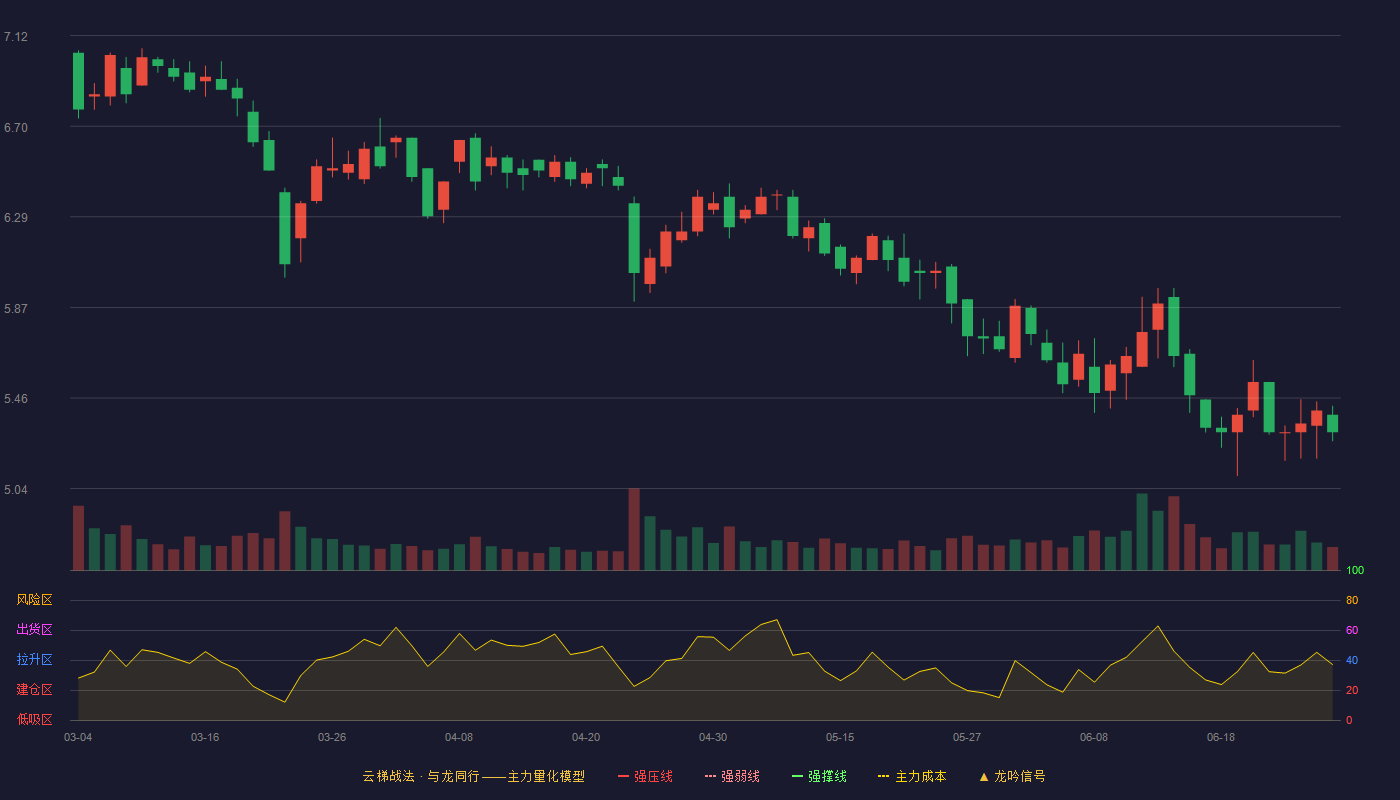Select the 建仓区 zone label
Screen dimensions: 1400x800
point(34,690)
